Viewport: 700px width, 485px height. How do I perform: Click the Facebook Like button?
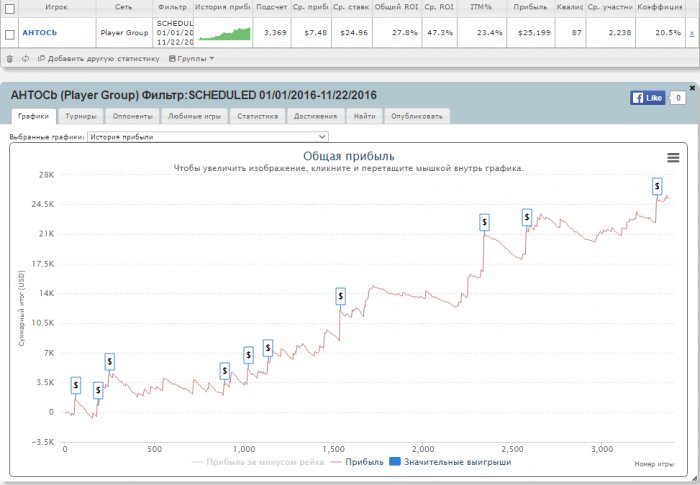[x=648, y=98]
